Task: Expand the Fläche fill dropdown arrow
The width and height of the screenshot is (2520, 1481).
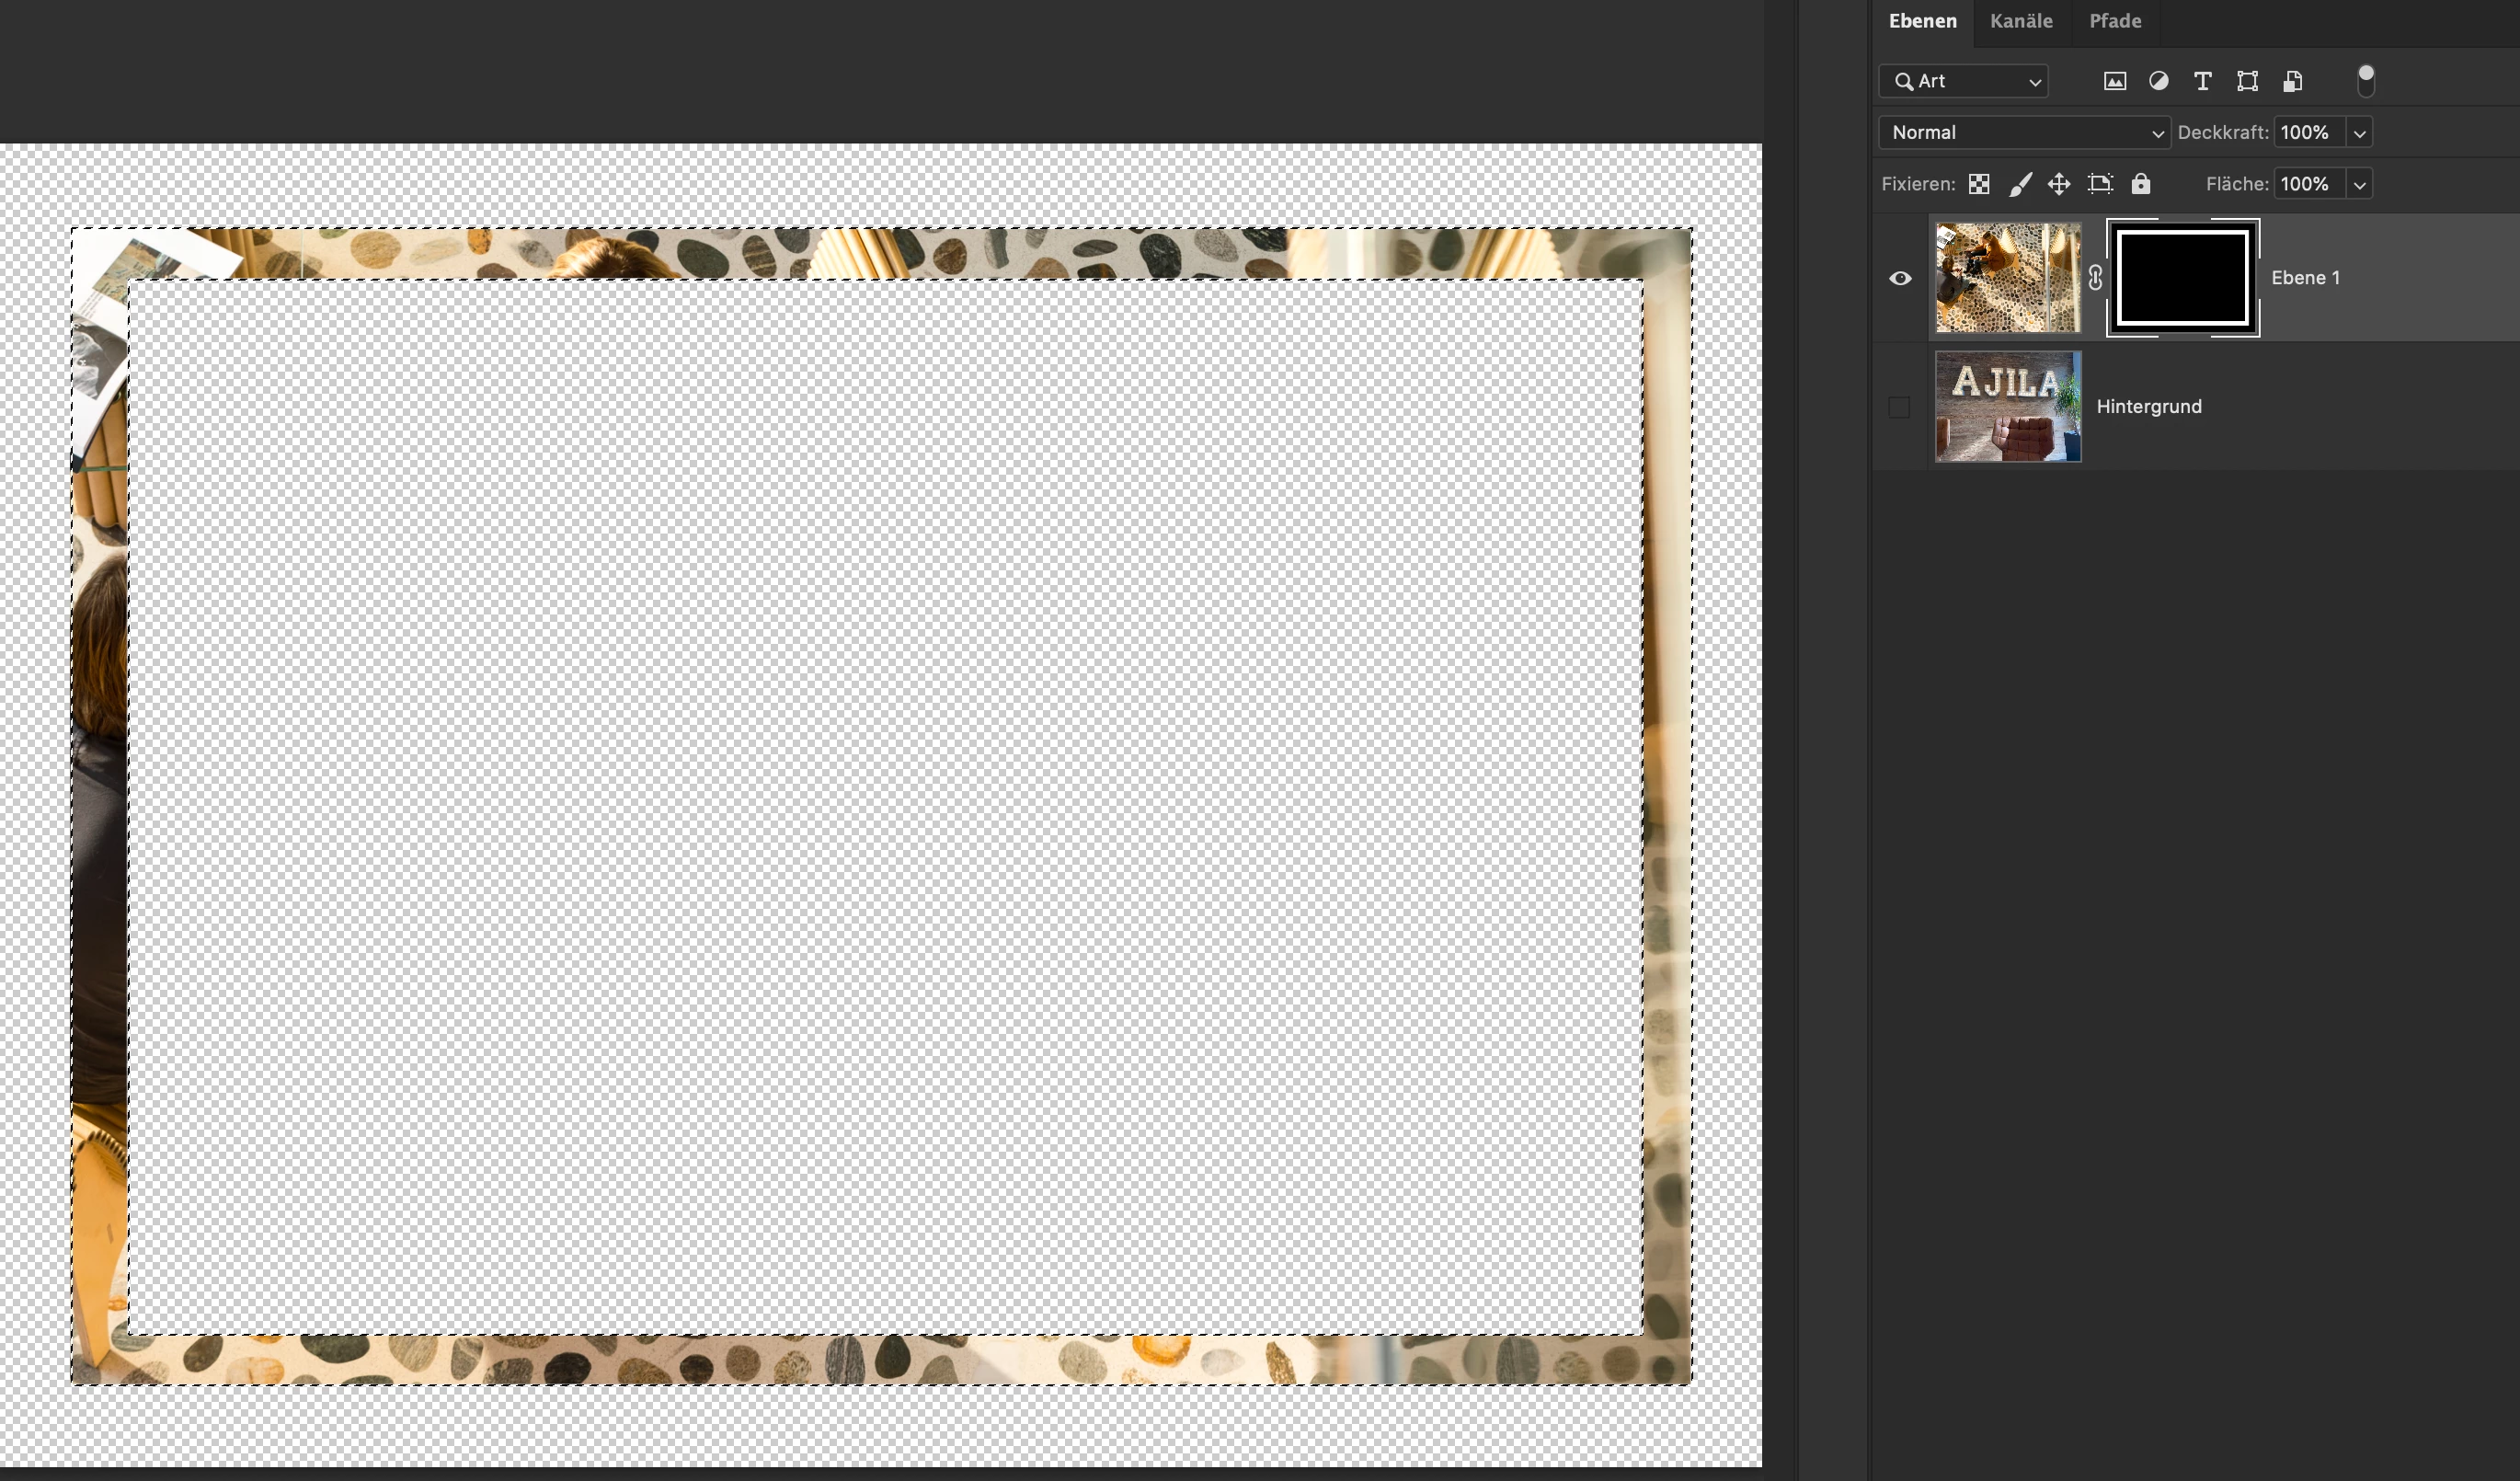Action: pos(2359,185)
